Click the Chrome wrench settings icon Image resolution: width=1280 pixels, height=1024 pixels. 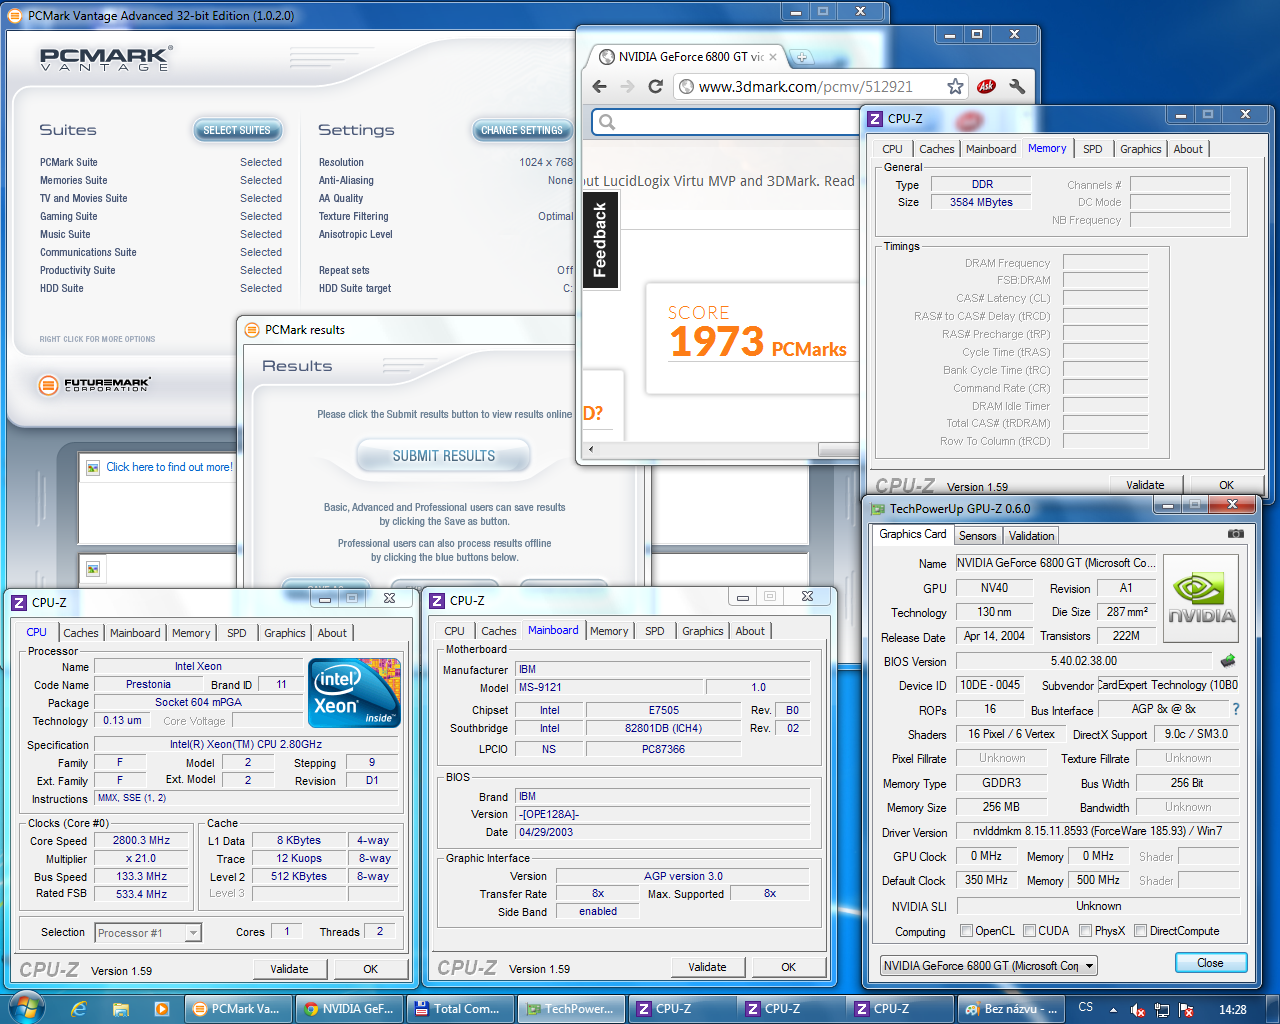tap(1017, 86)
